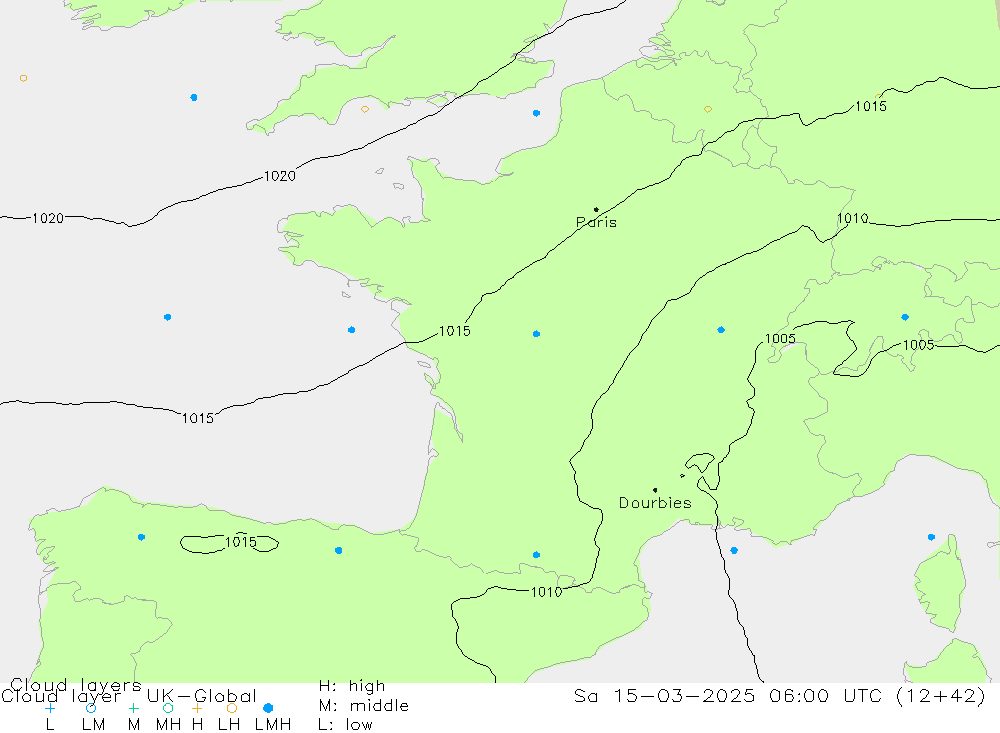Click the 'M: middle' legend text
Screen dimensions: 1000x733
point(364,706)
